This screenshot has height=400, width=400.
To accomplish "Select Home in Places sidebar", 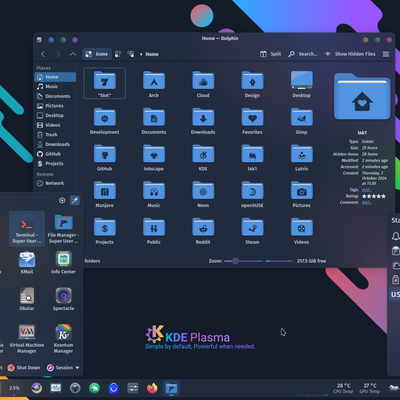I will pyautogui.click(x=55, y=77).
